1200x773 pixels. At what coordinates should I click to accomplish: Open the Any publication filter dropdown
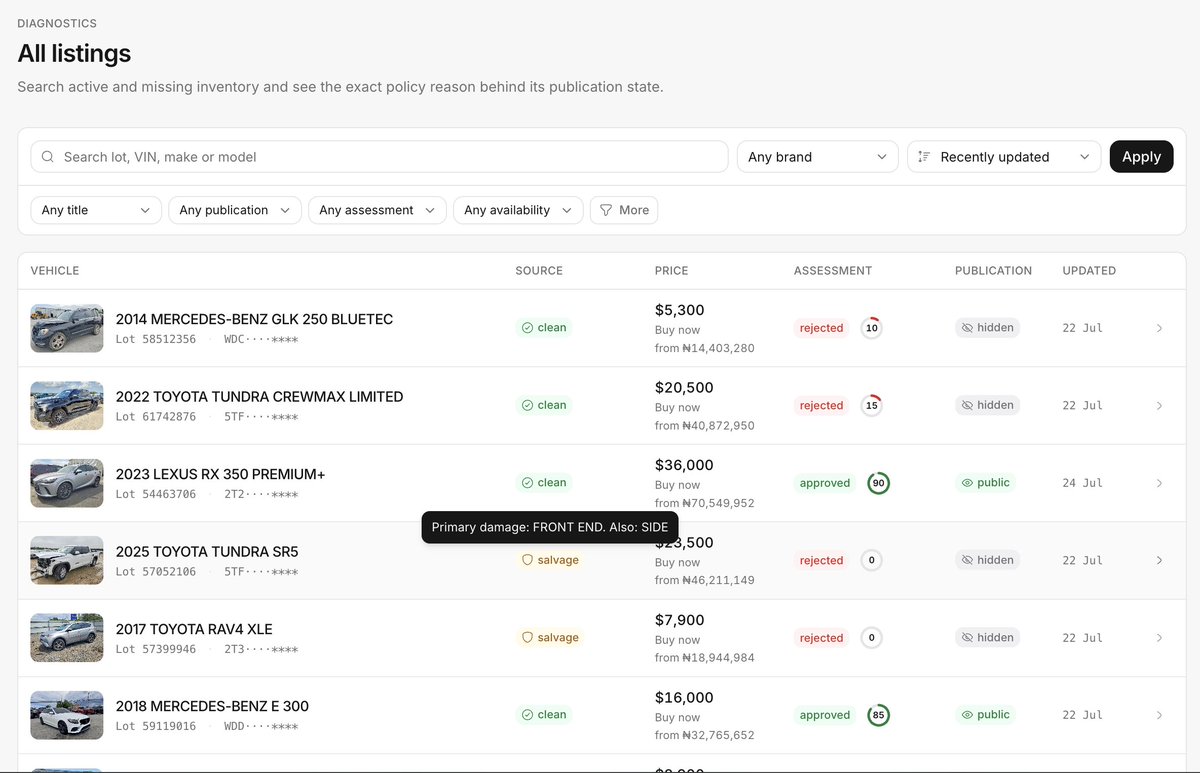coord(234,210)
